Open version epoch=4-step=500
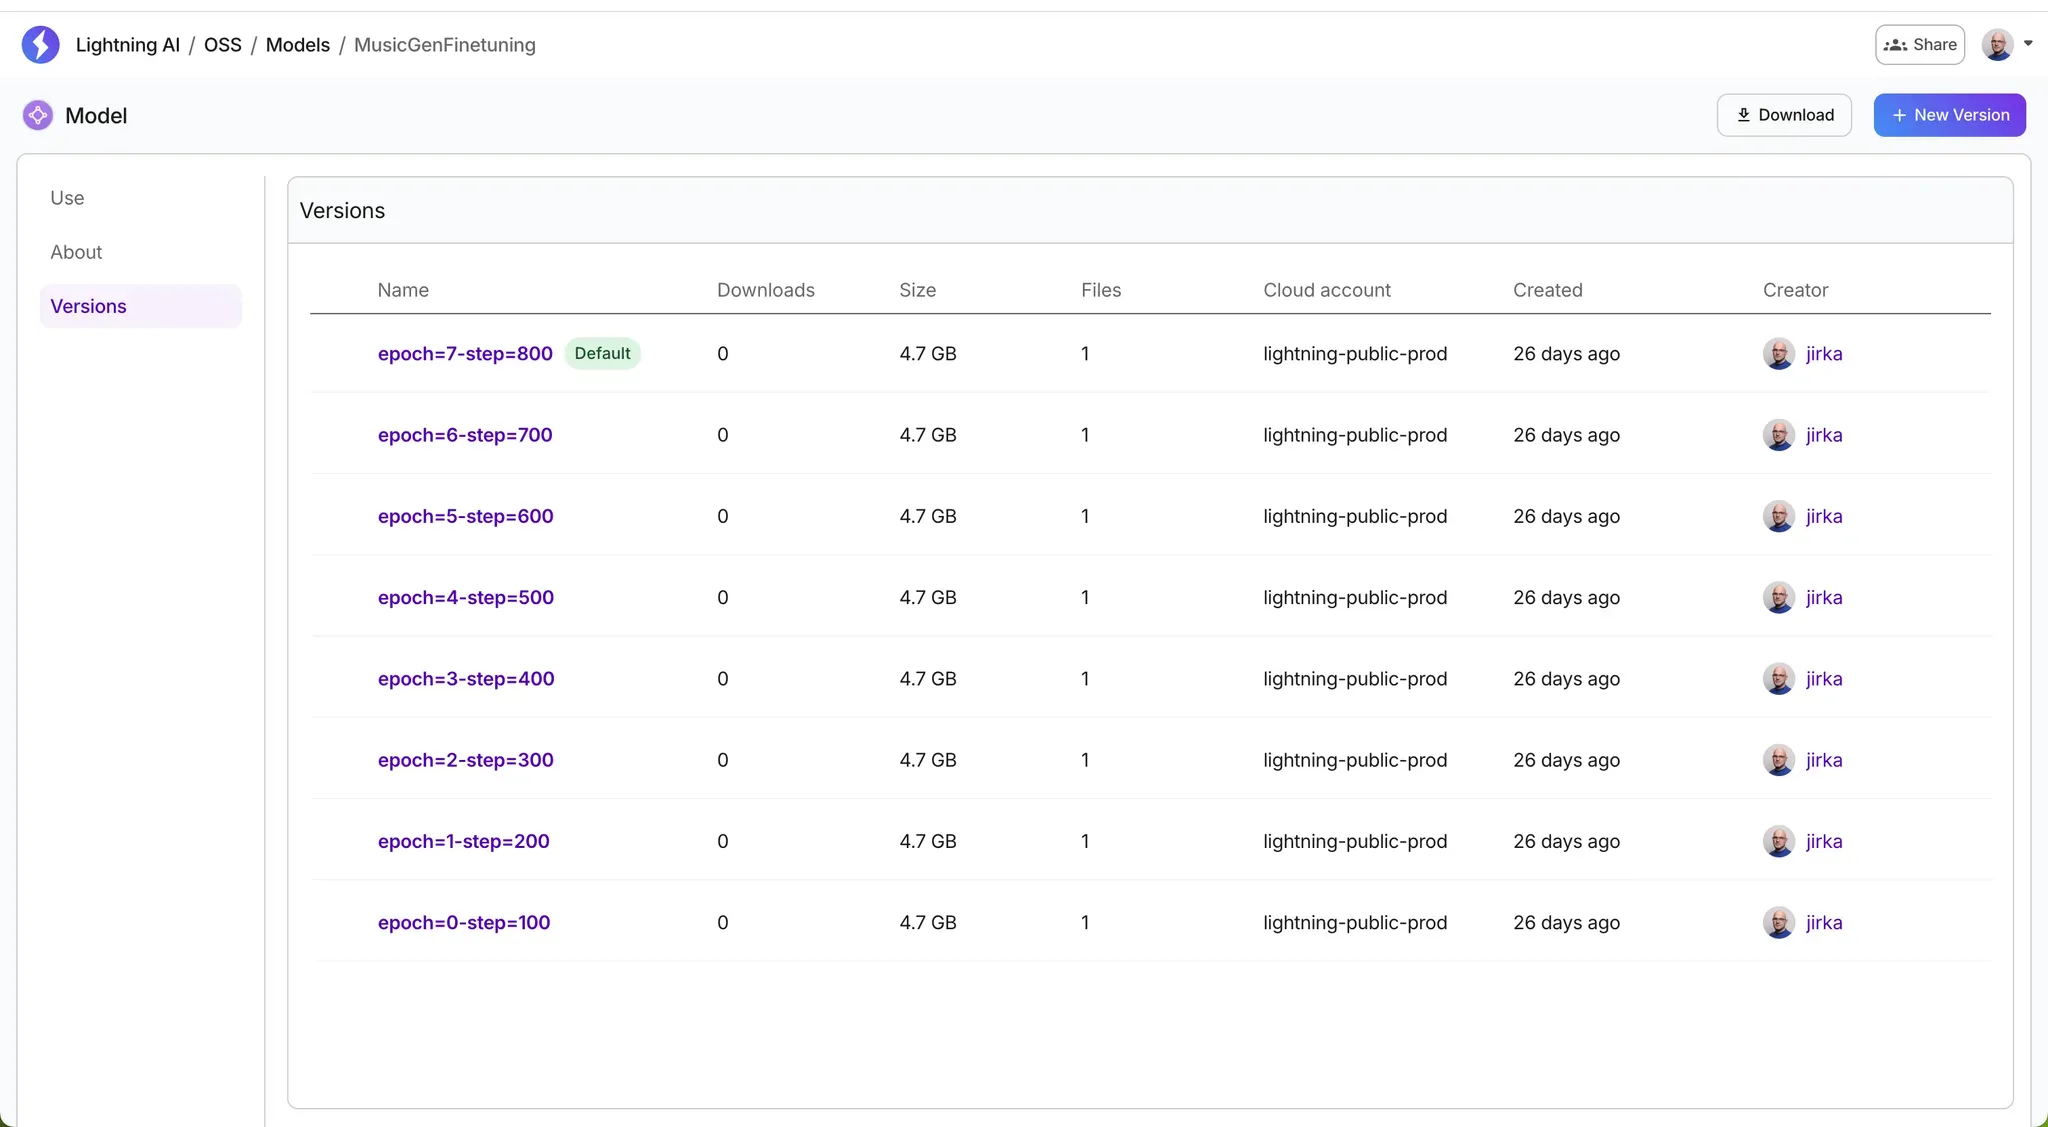This screenshot has width=2048, height=1127. click(466, 597)
